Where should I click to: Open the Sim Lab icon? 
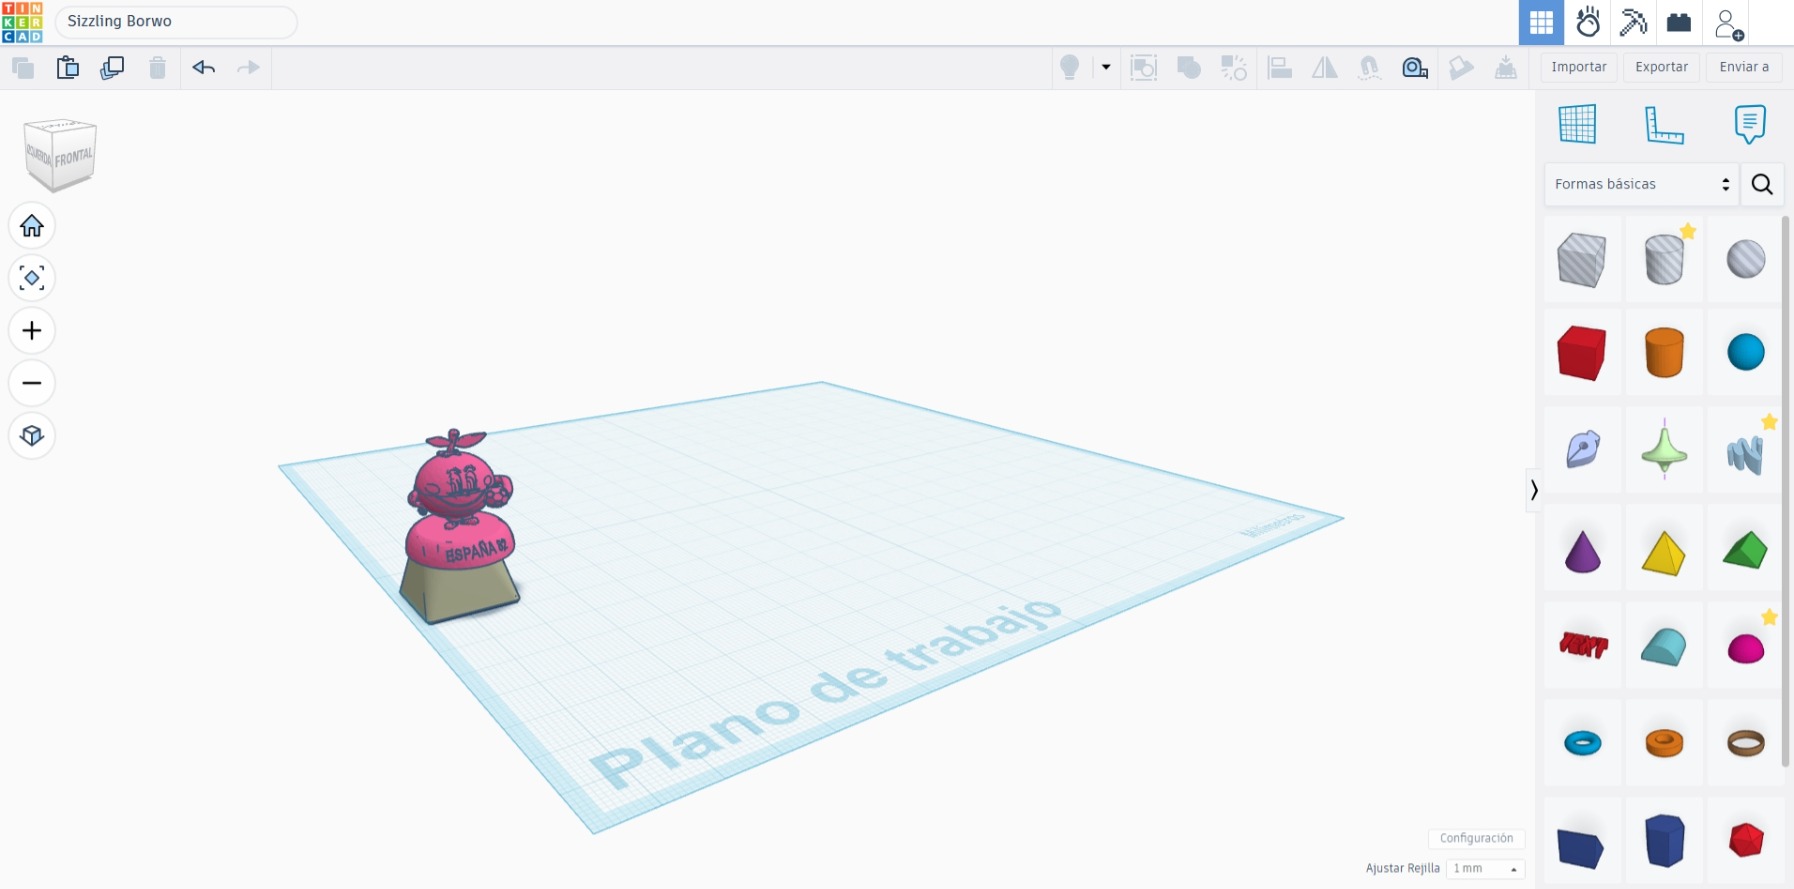1588,22
